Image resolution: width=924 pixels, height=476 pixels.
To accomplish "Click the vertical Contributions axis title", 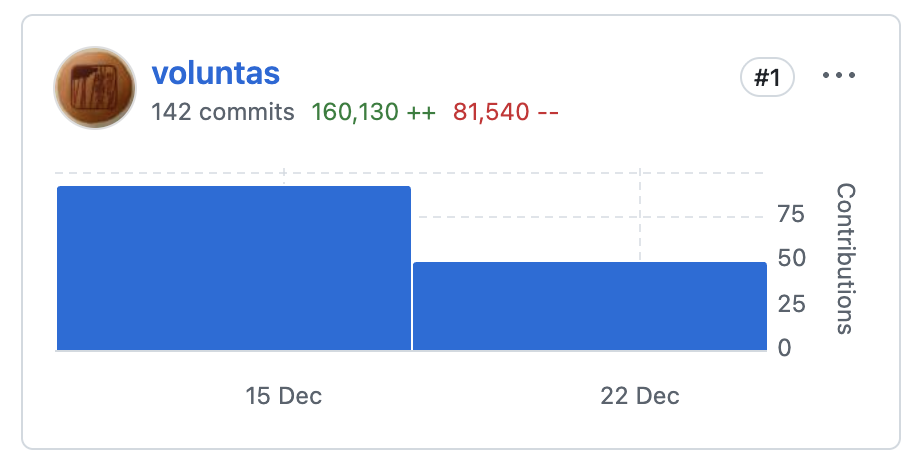I will (845, 259).
